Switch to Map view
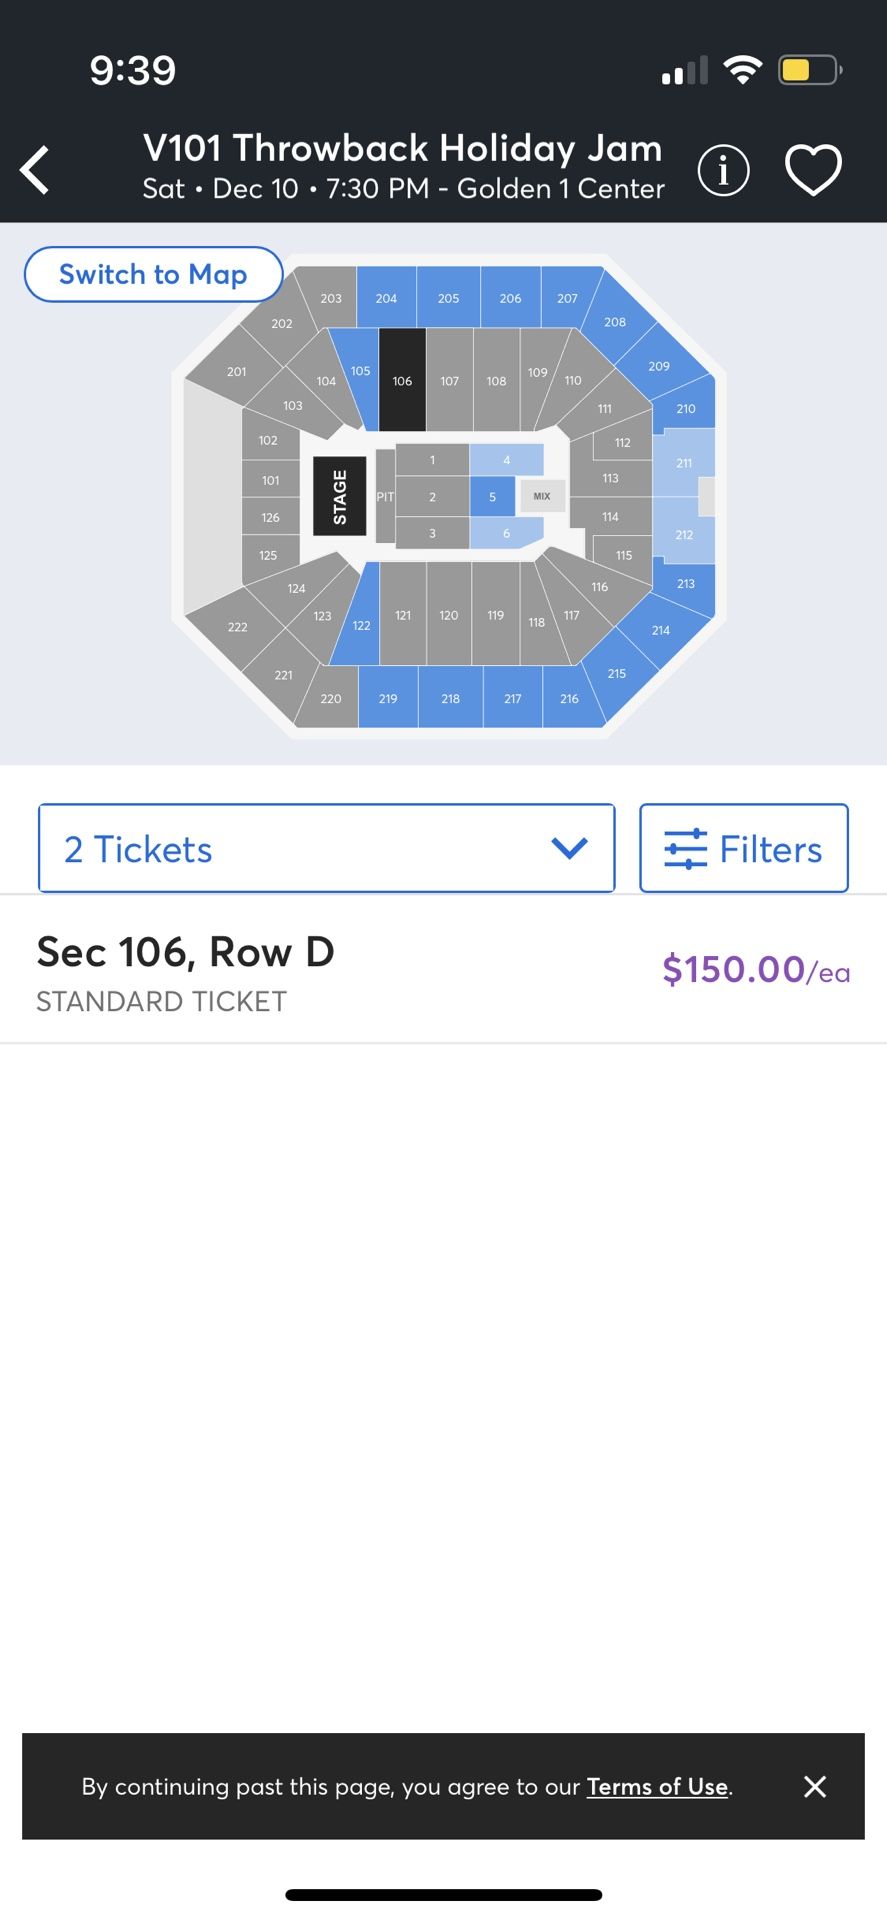The height and width of the screenshot is (1920, 887). point(153,274)
